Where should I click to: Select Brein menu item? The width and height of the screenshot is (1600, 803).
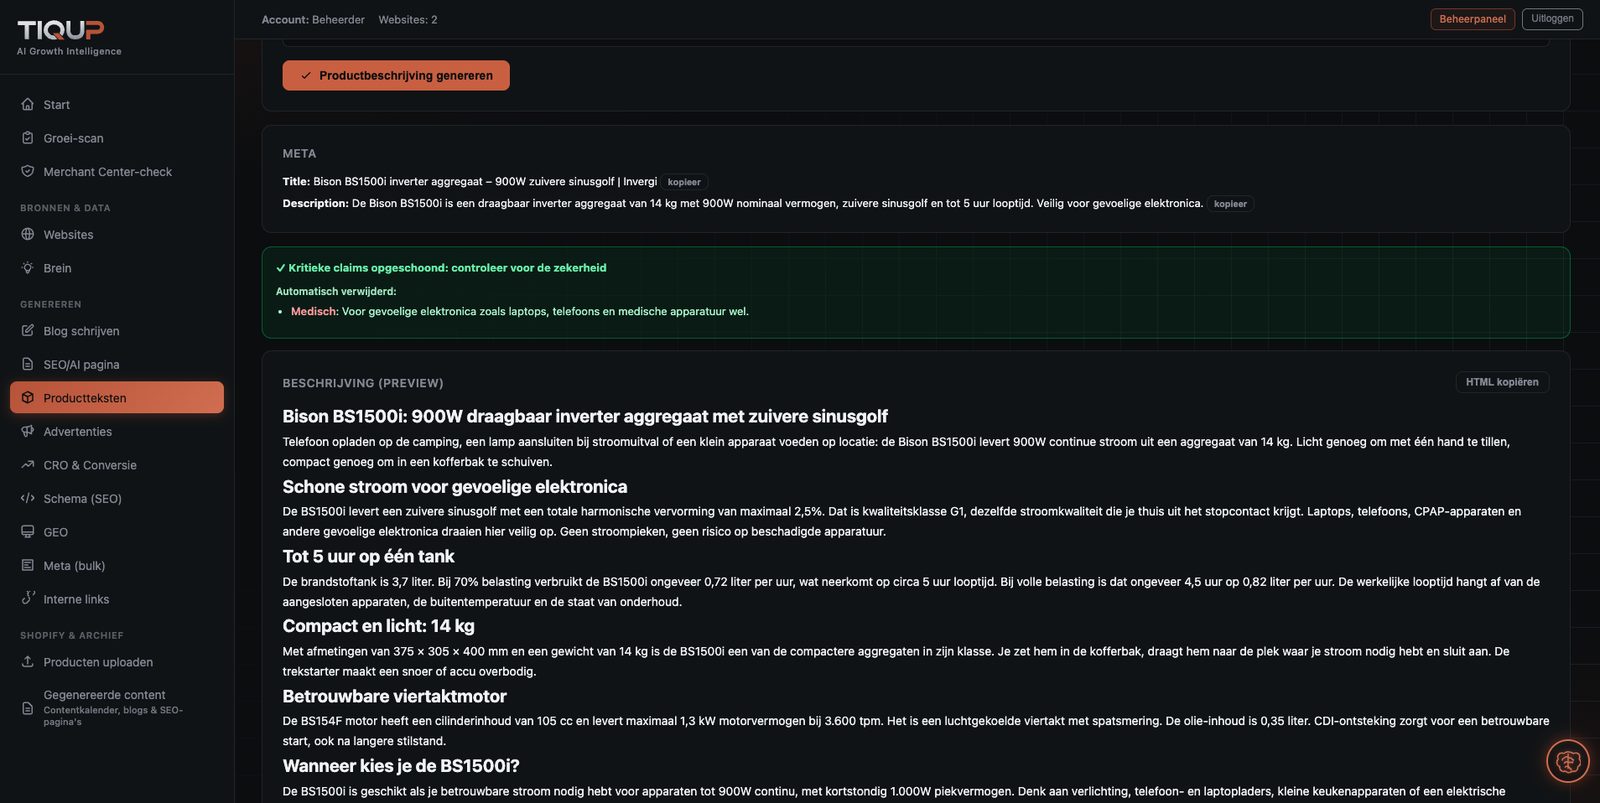(117, 268)
